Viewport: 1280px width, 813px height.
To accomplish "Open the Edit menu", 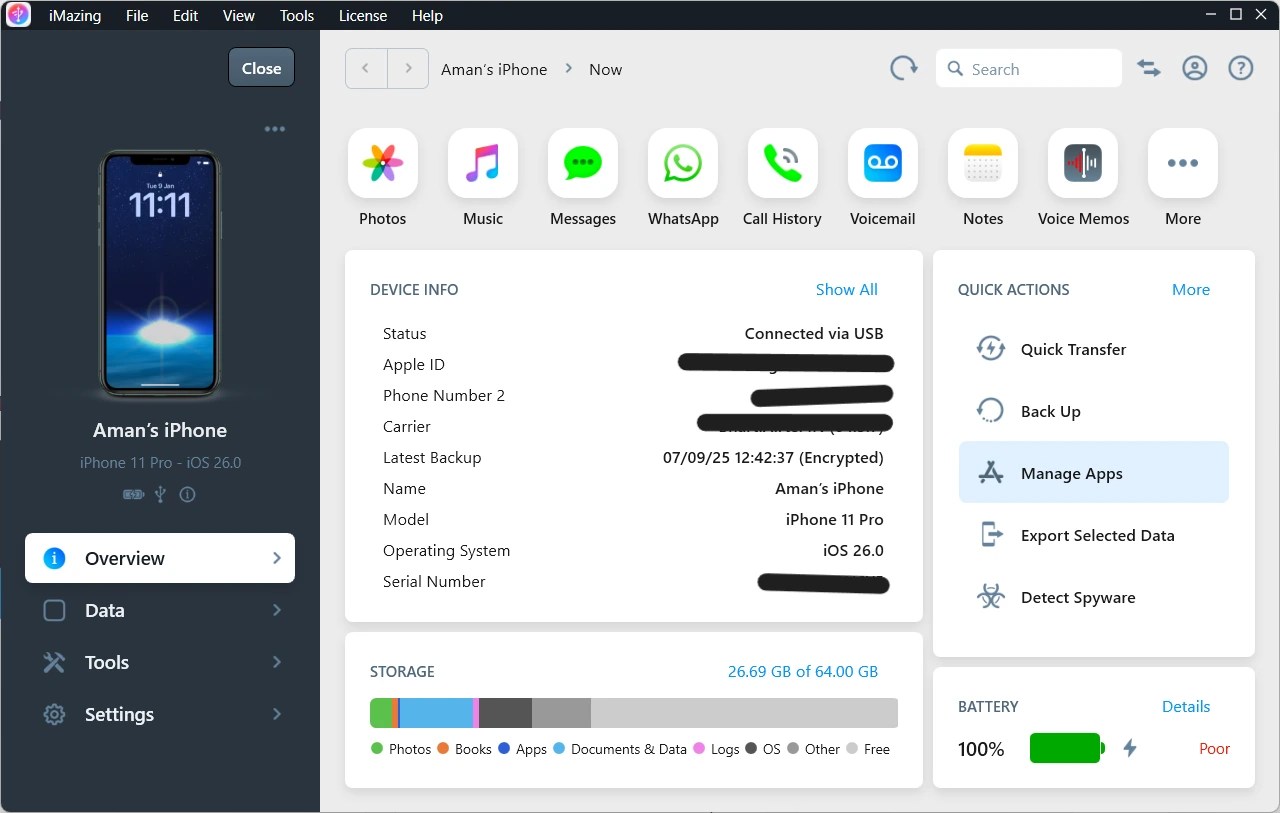I will pyautogui.click(x=185, y=15).
